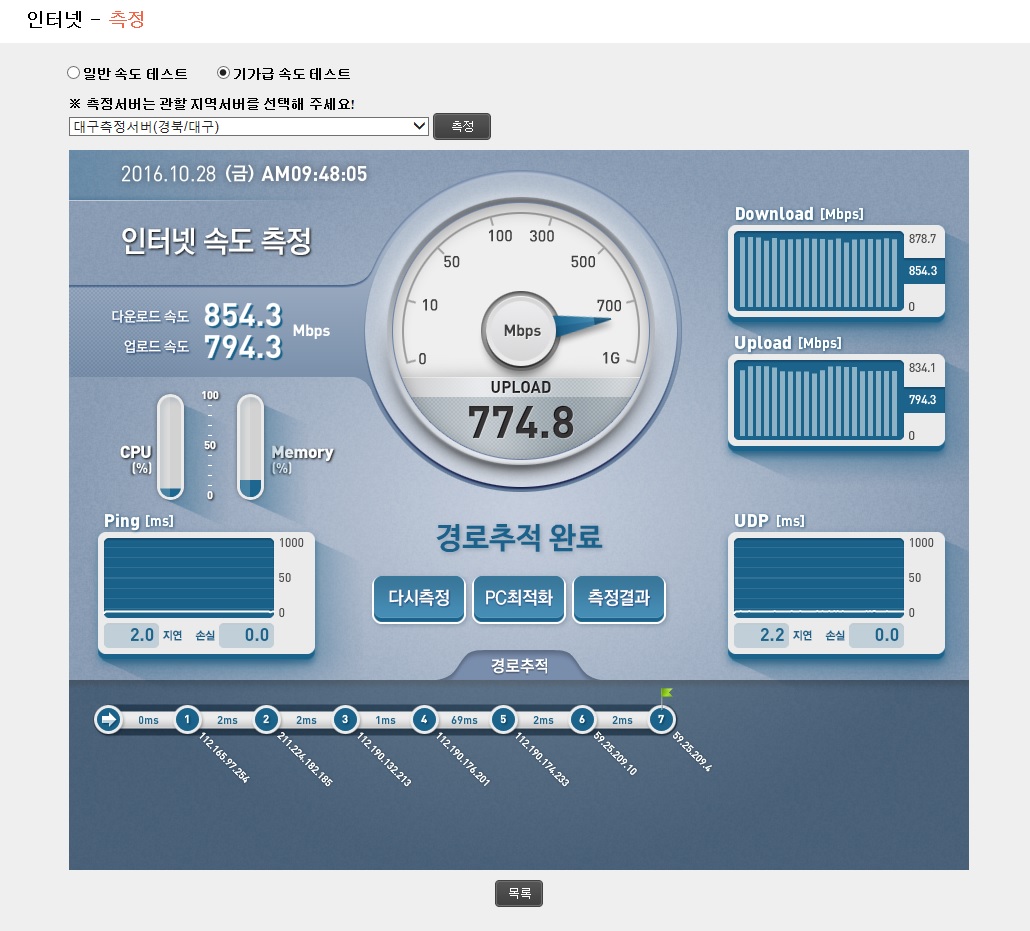This screenshot has height=931, width=1030.
Task: Select hop 2 node in route trace
Action: tap(266, 719)
